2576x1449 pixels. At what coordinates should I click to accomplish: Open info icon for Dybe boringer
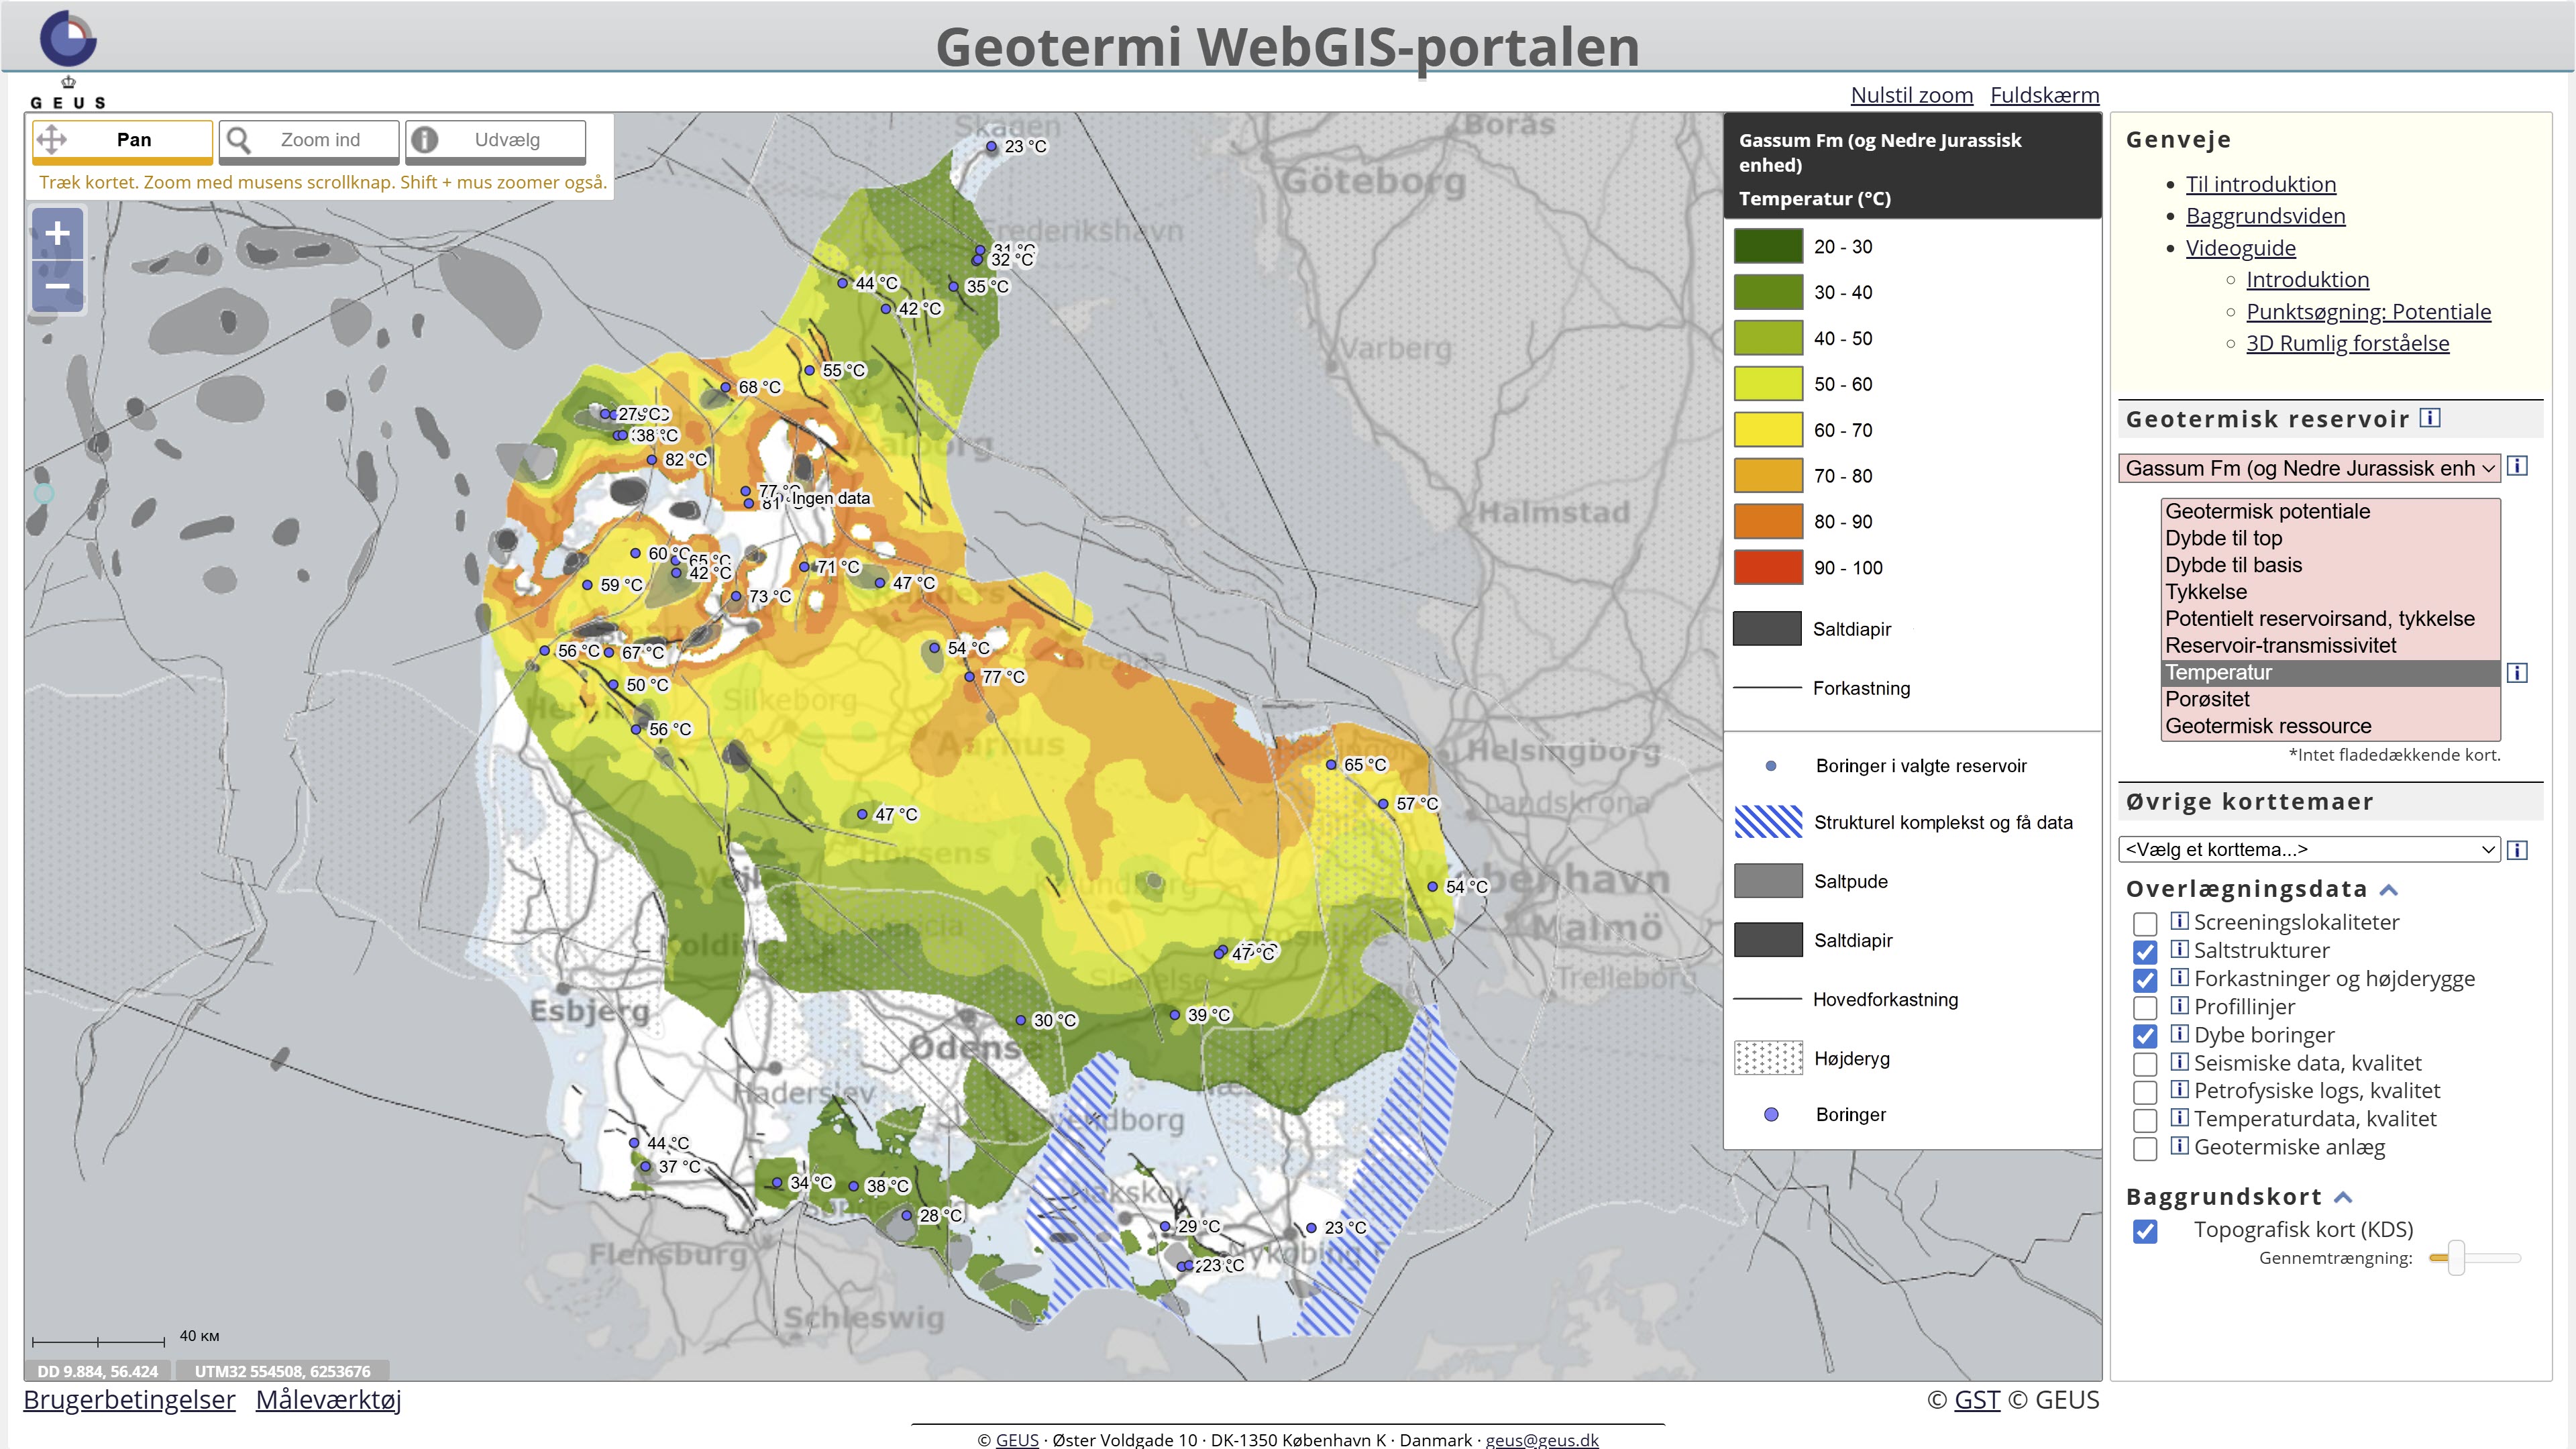click(2179, 1034)
